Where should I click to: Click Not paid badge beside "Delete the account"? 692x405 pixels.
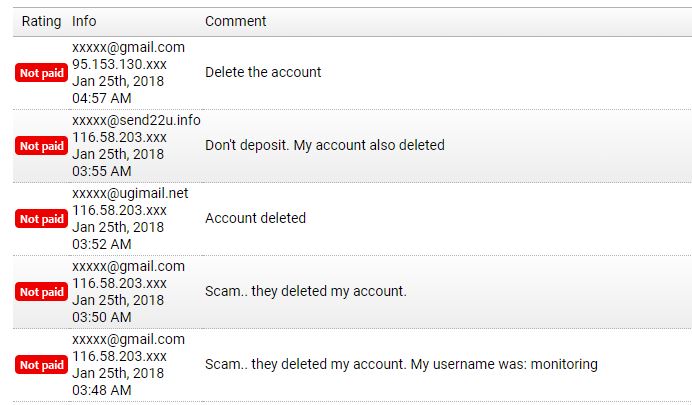(41, 73)
